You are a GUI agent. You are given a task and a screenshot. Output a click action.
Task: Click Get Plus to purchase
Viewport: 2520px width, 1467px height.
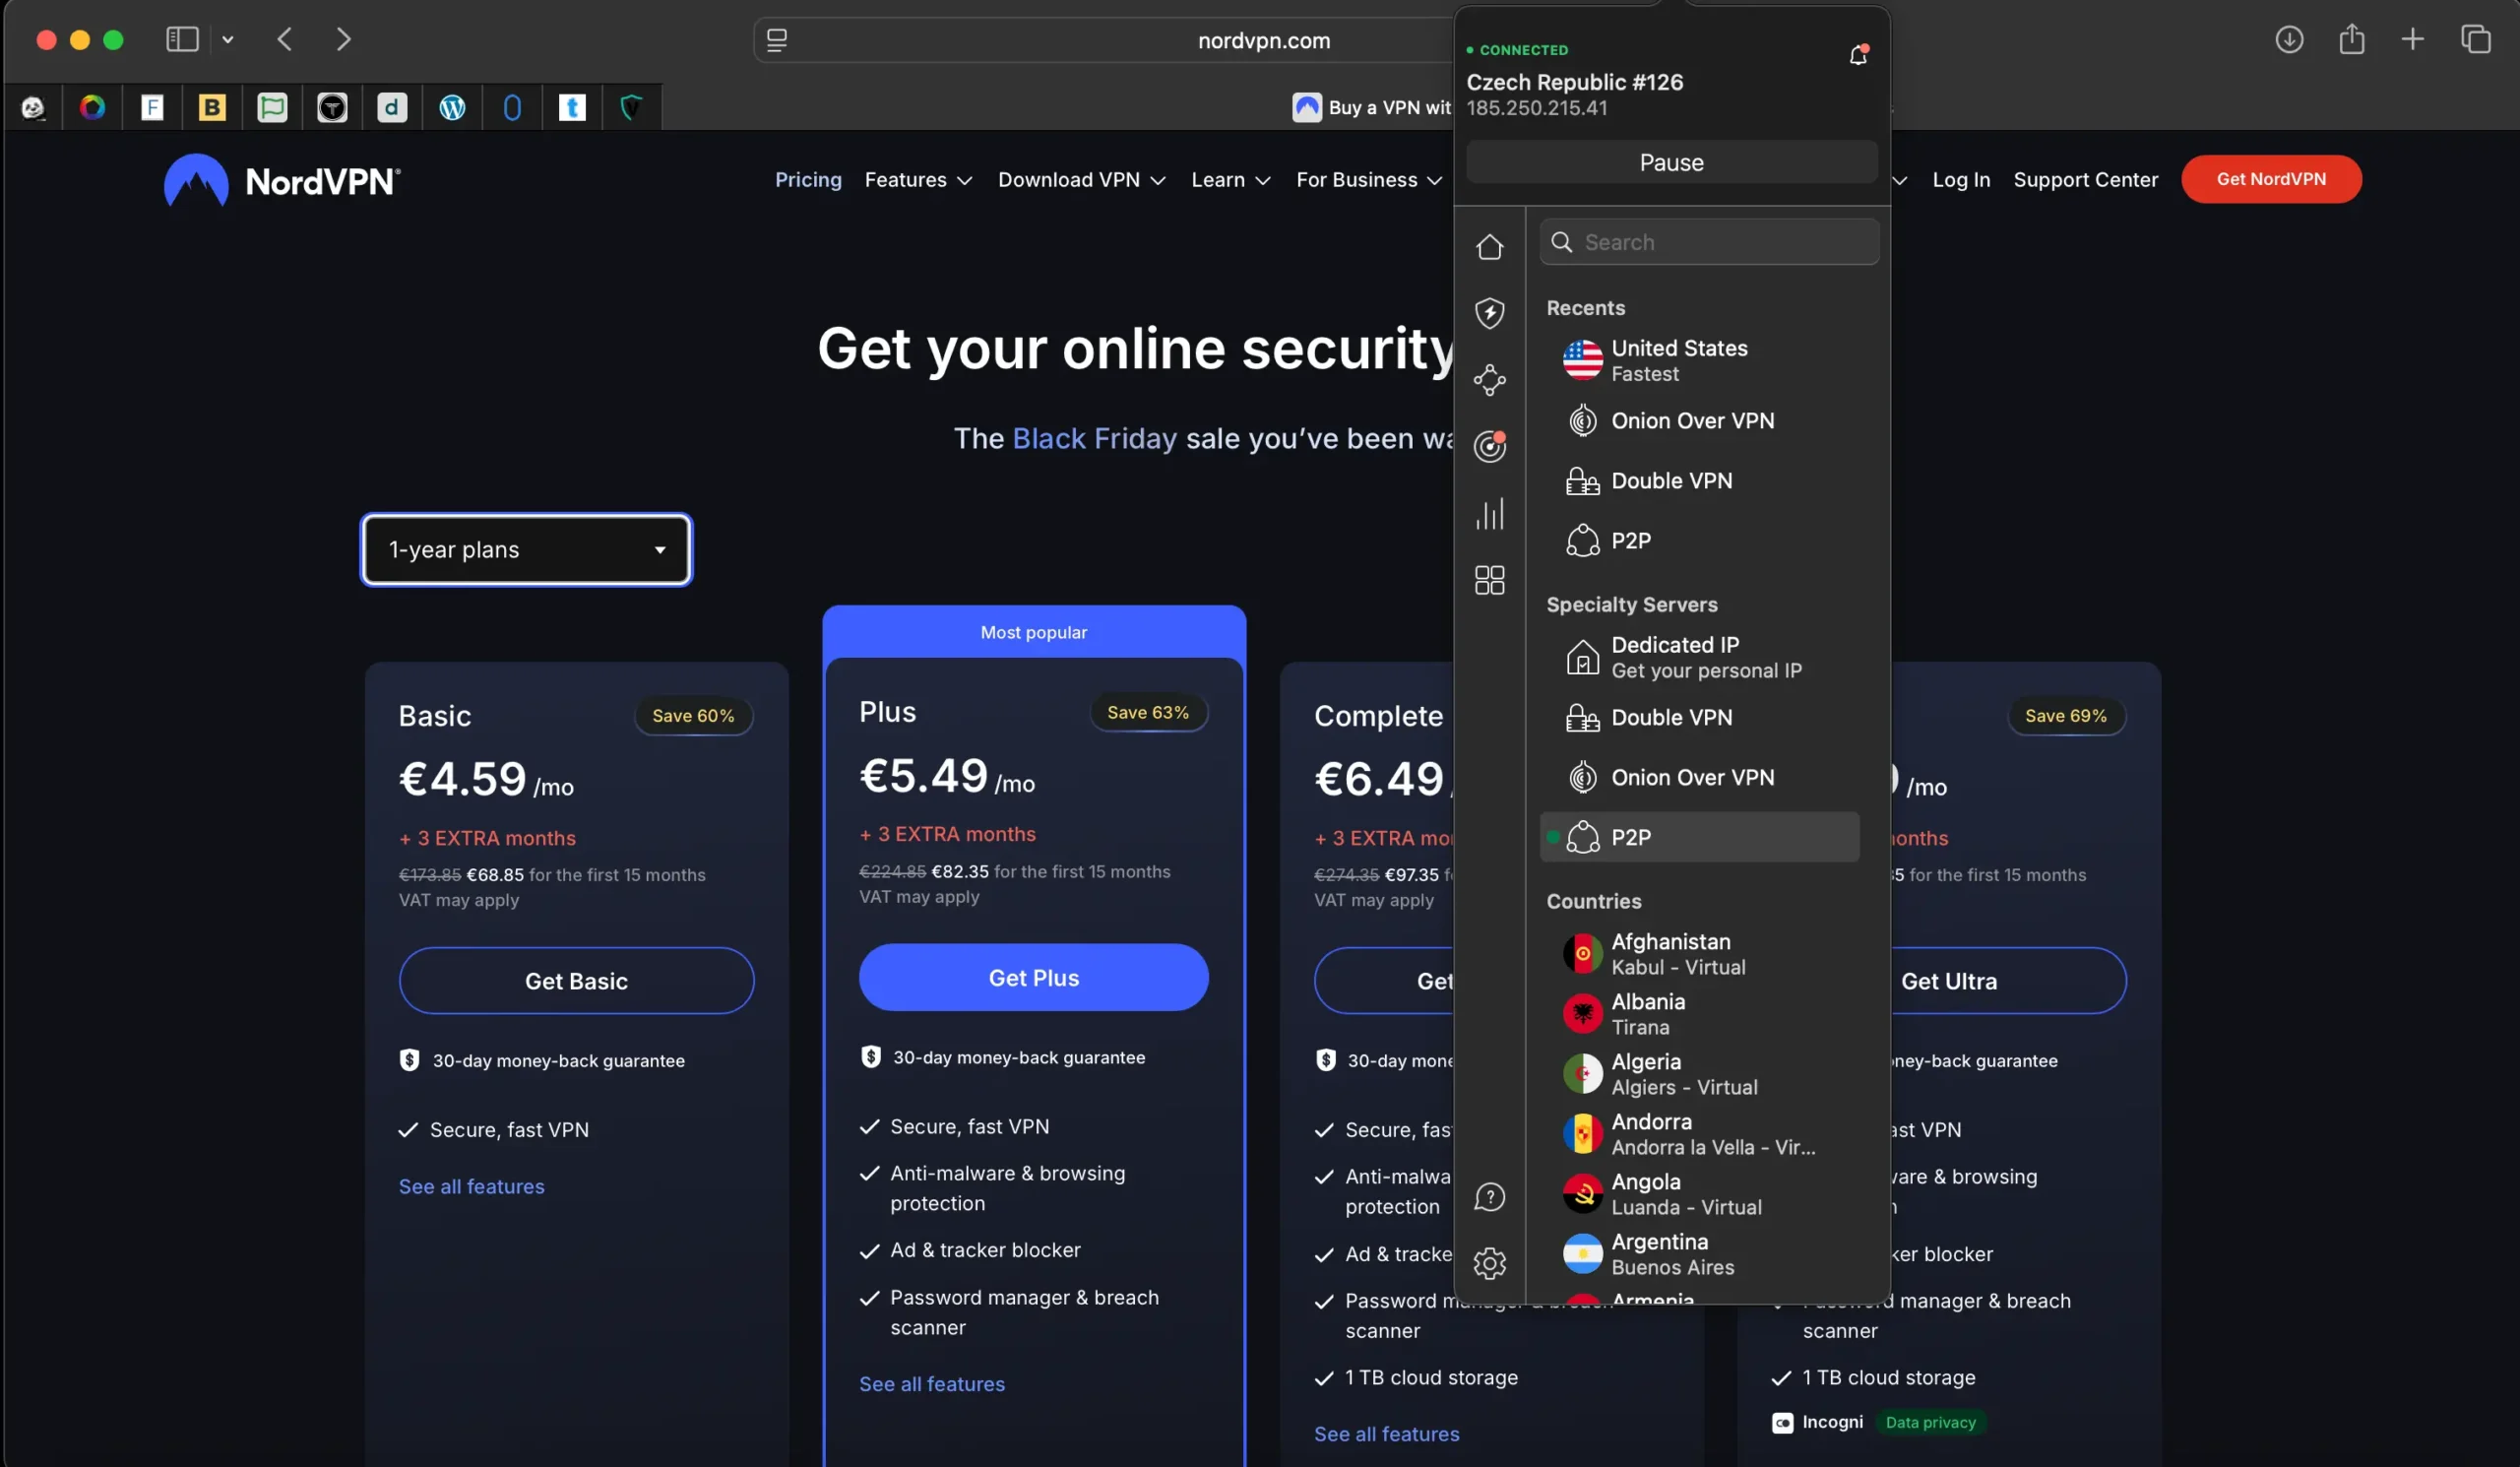(x=1033, y=977)
